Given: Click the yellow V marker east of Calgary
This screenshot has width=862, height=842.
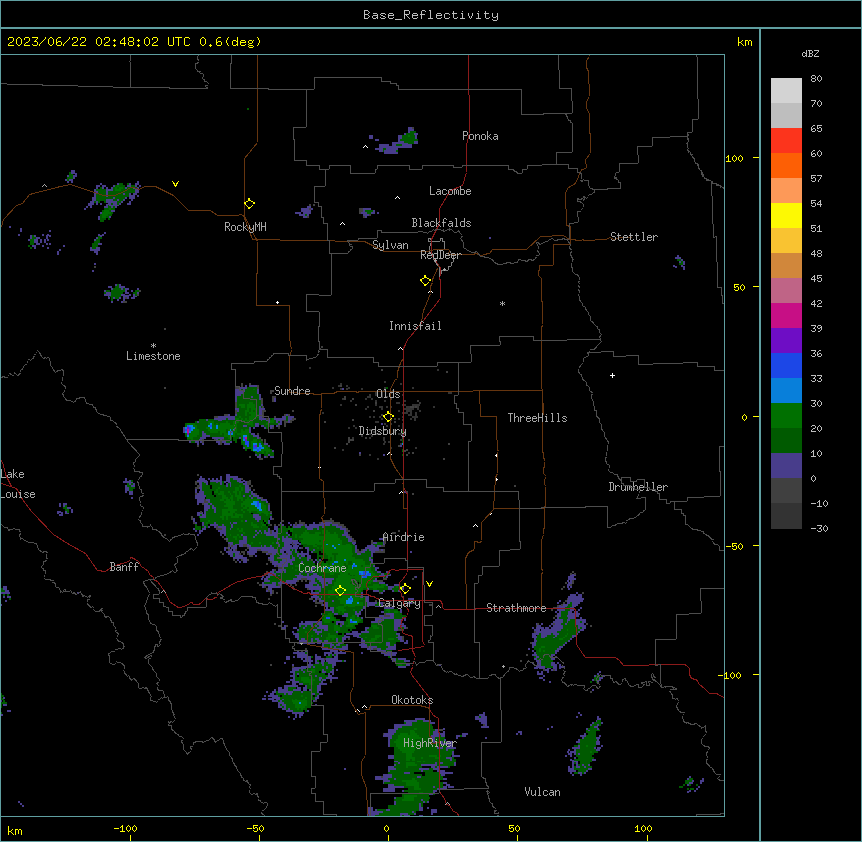Looking at the screenshot, I should coord(429,584).
